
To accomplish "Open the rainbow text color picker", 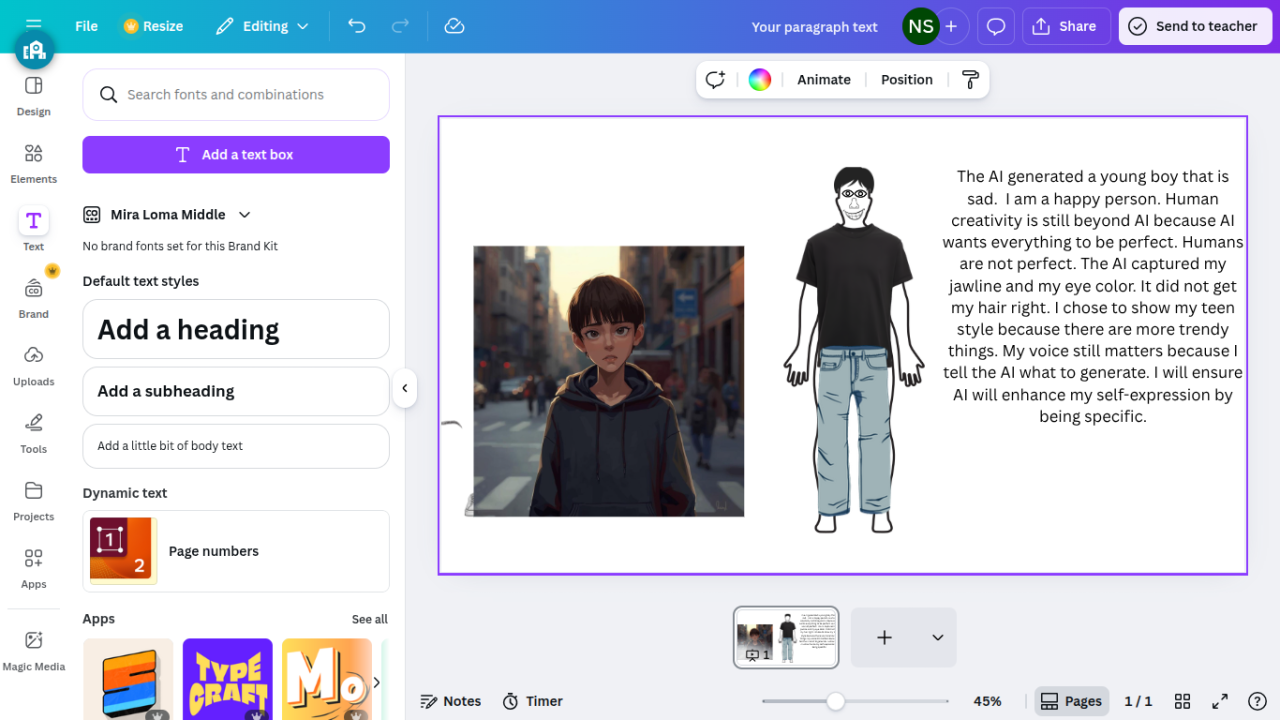I will click(x=760, y=80).
